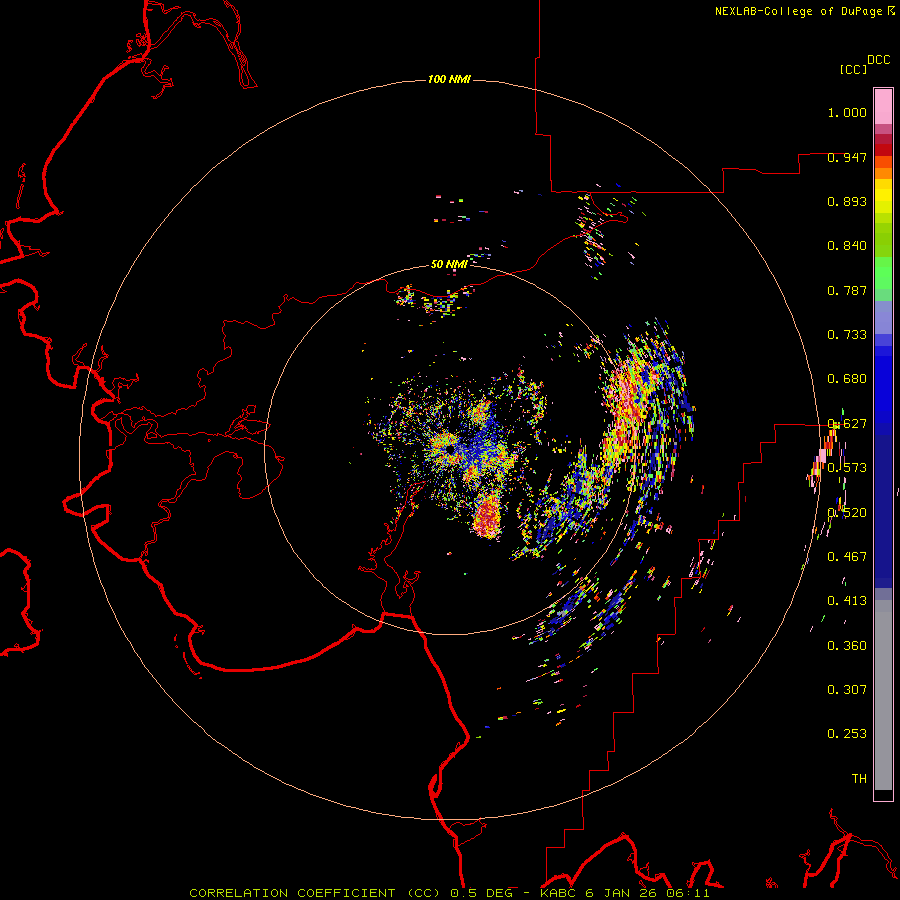Click the radar site center of the rings
The height and width of the screenshot is (900, 900).
[449, 449]
